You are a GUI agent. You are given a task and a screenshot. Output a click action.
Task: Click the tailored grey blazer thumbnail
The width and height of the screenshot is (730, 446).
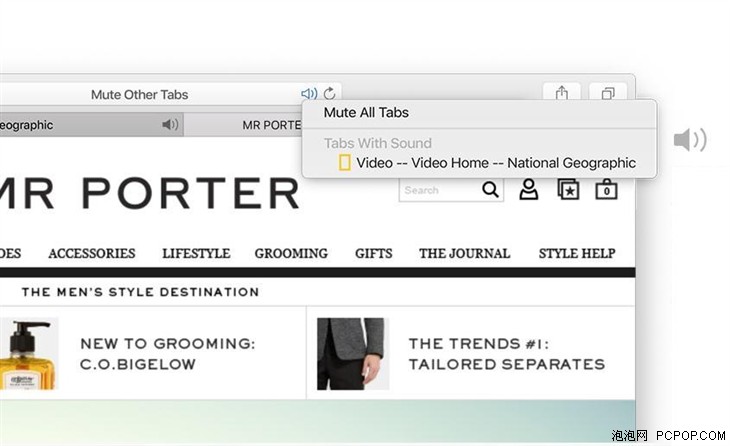tap(353, 354)
